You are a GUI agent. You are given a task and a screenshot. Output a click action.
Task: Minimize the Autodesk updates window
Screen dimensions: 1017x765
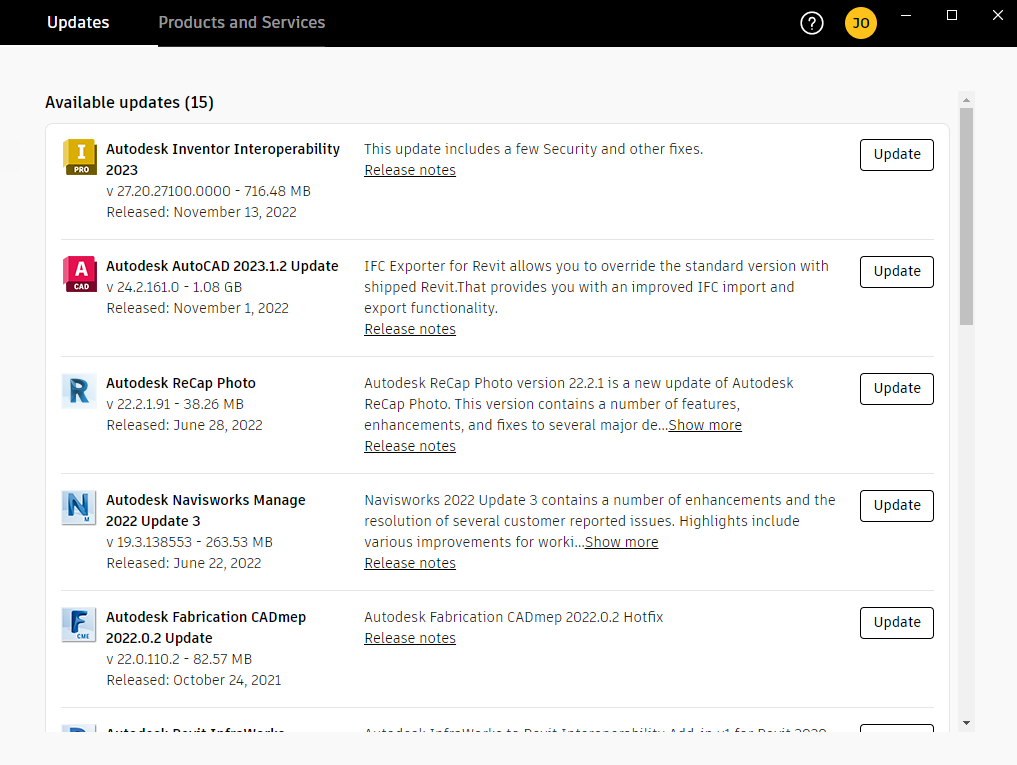point(906,16)
